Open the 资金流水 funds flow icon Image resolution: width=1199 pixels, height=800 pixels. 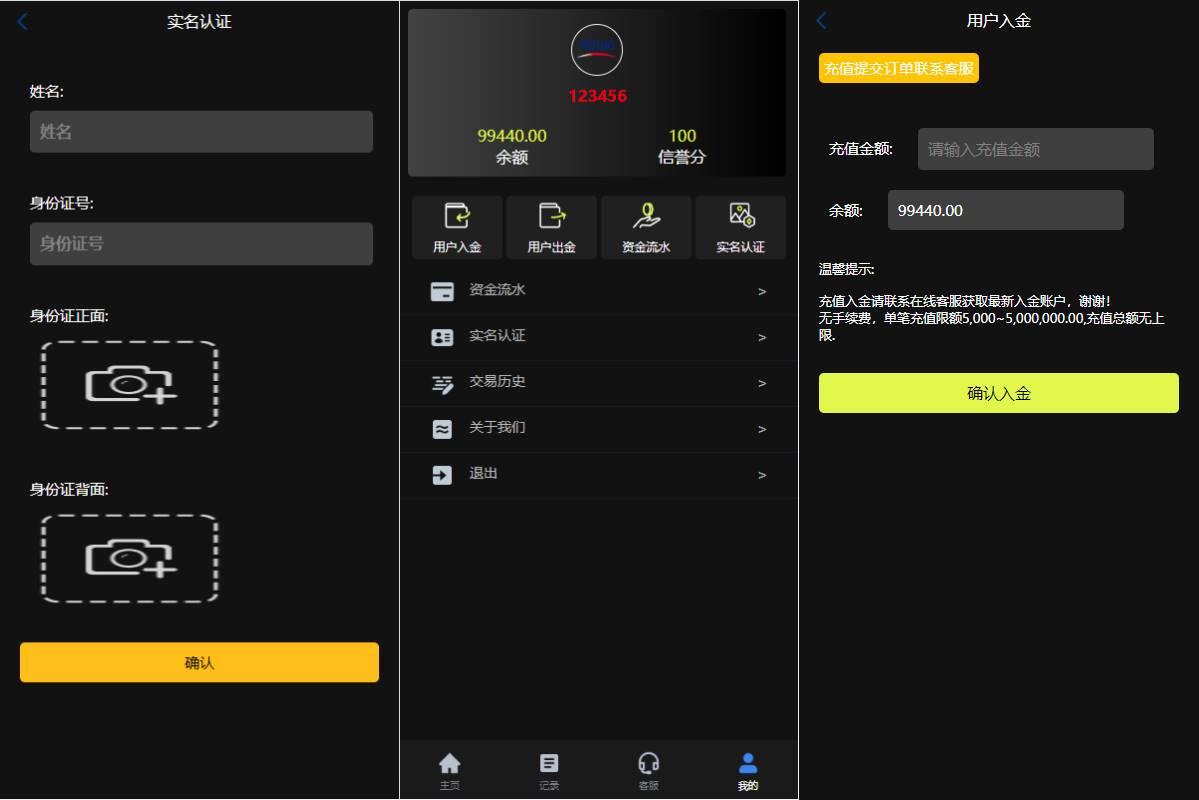coord(646,227)
